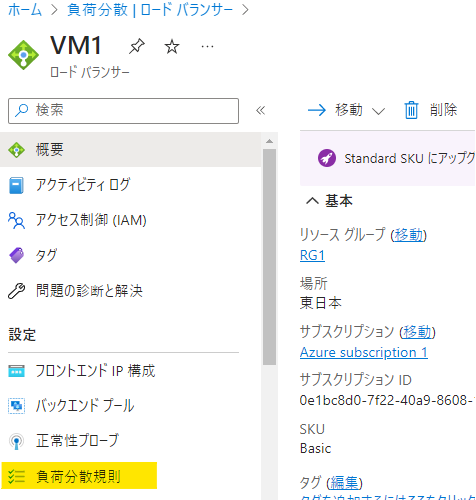The image size is (476, 500).
Task: Click the アクティビティ ログ book icon
Action: click(x=16, y=185)
